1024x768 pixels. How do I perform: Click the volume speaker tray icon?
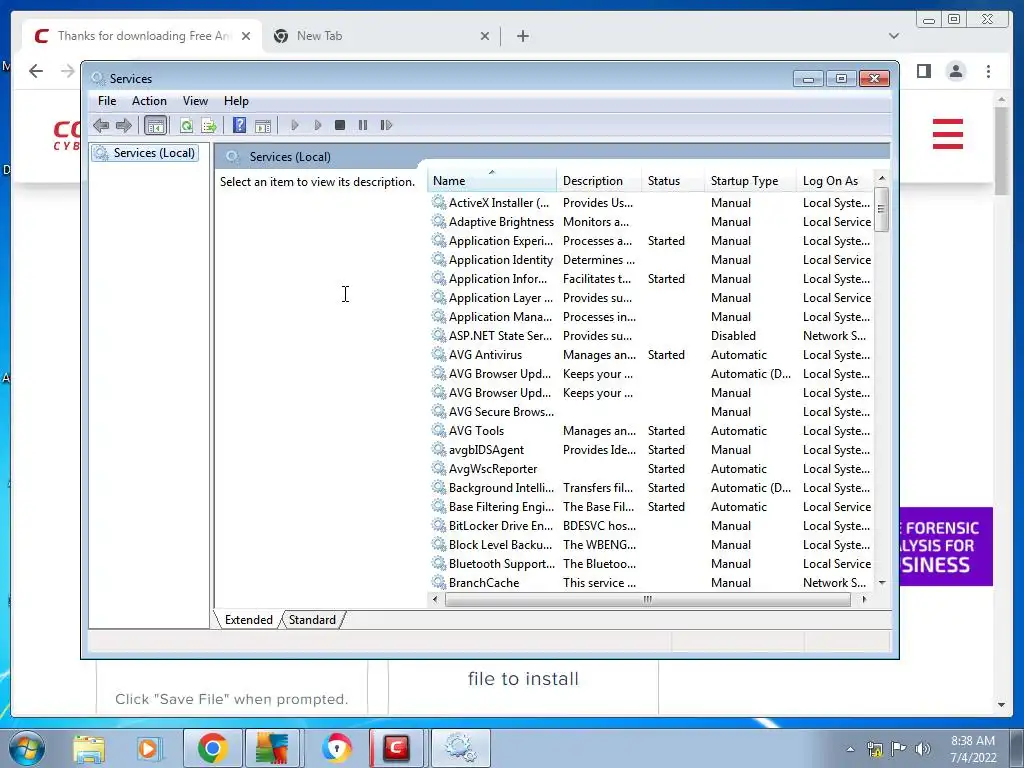923,749
